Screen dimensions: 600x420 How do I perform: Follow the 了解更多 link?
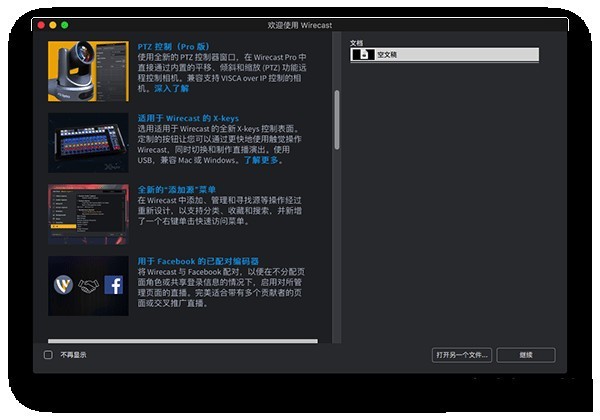[261, 160]
